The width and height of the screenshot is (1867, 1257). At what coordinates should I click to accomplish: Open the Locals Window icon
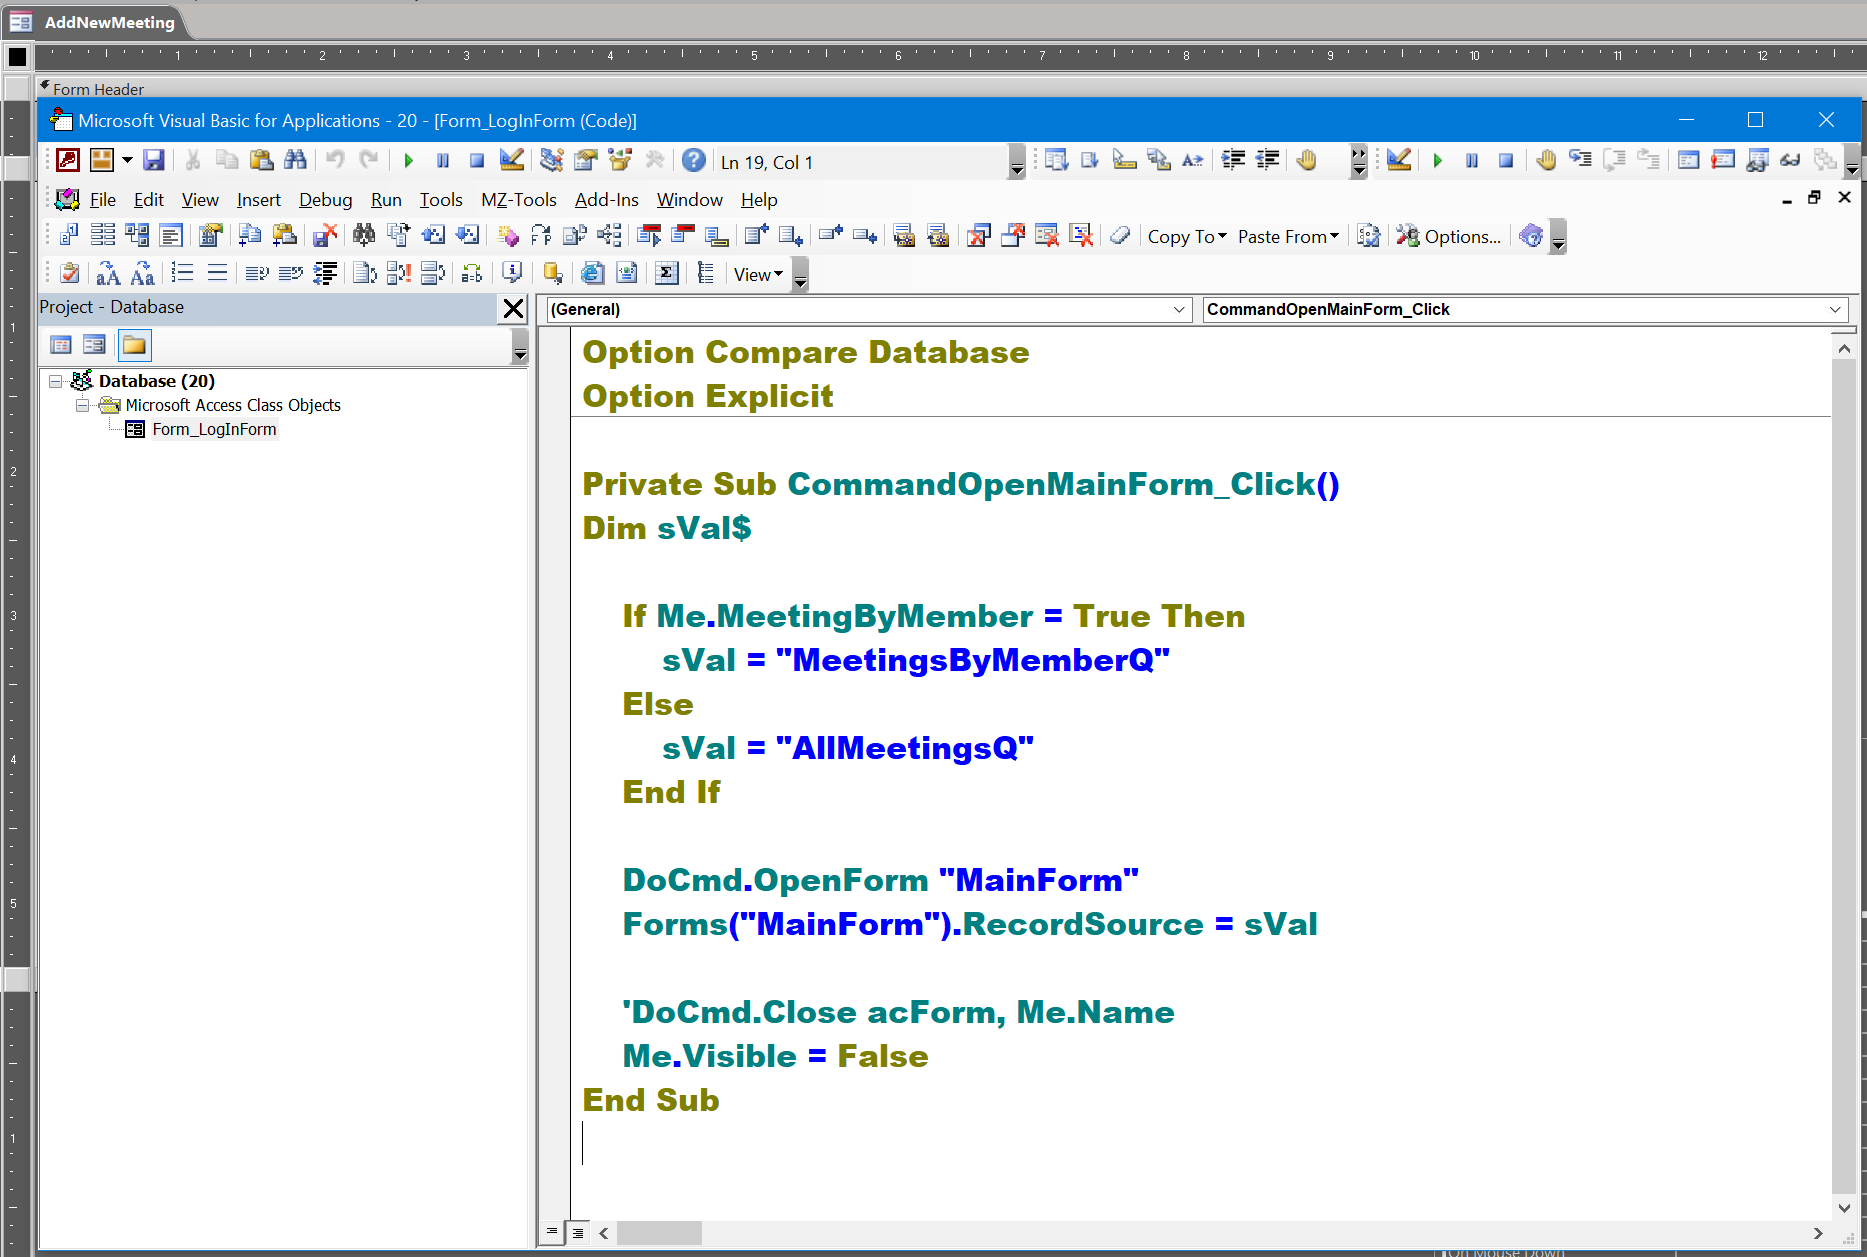point(1688,160)
